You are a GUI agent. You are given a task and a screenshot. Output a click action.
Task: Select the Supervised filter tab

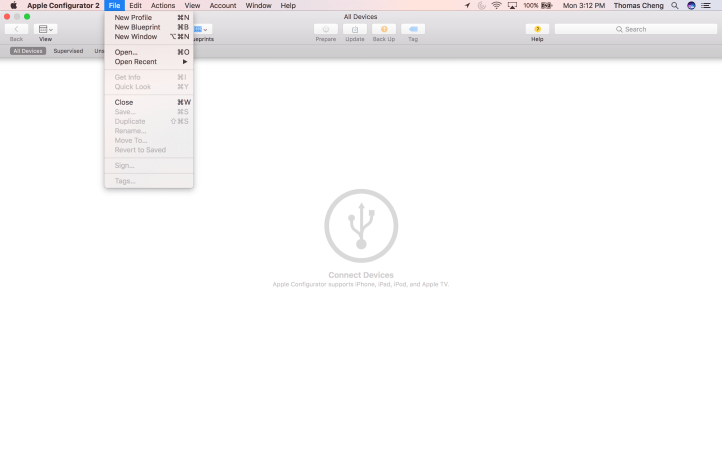point(68,51)
